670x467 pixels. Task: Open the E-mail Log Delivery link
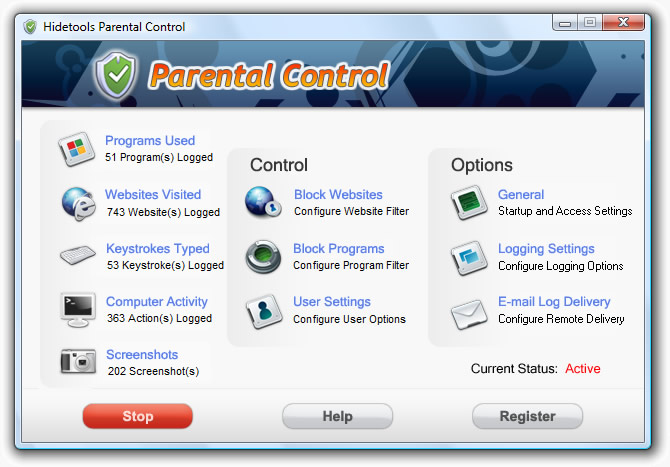[554, 302]
